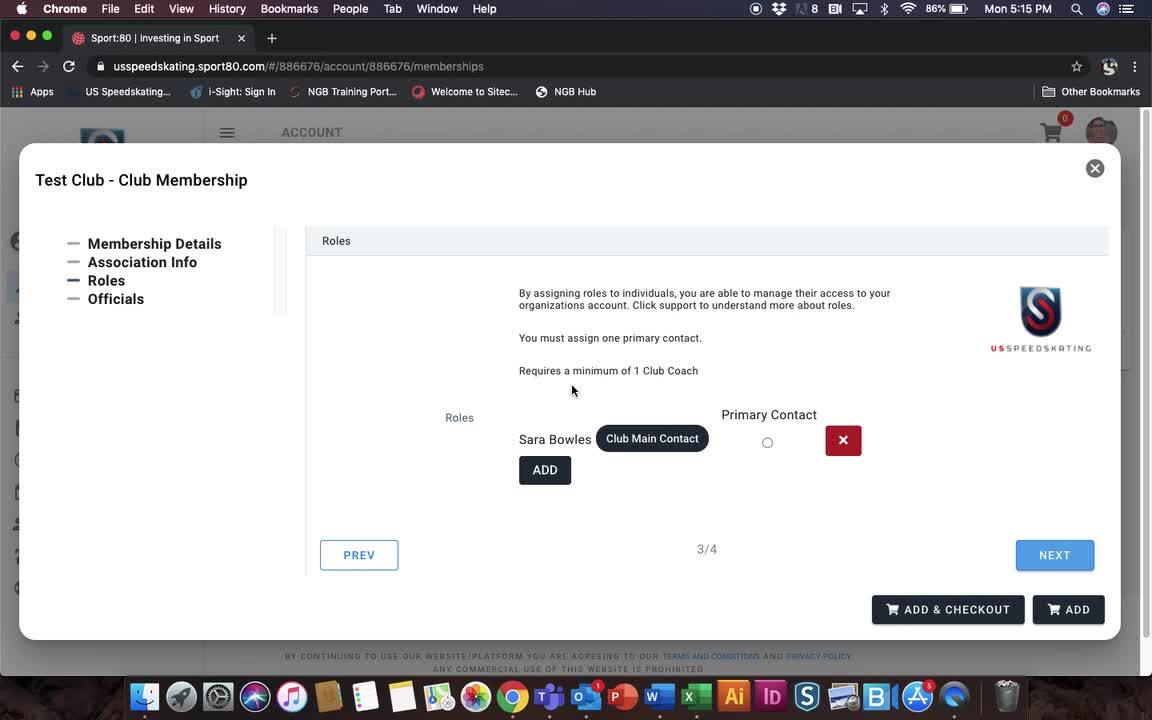Open macOS Spotlight search
Screen dimensions: 1152x720
[1077, 9]
